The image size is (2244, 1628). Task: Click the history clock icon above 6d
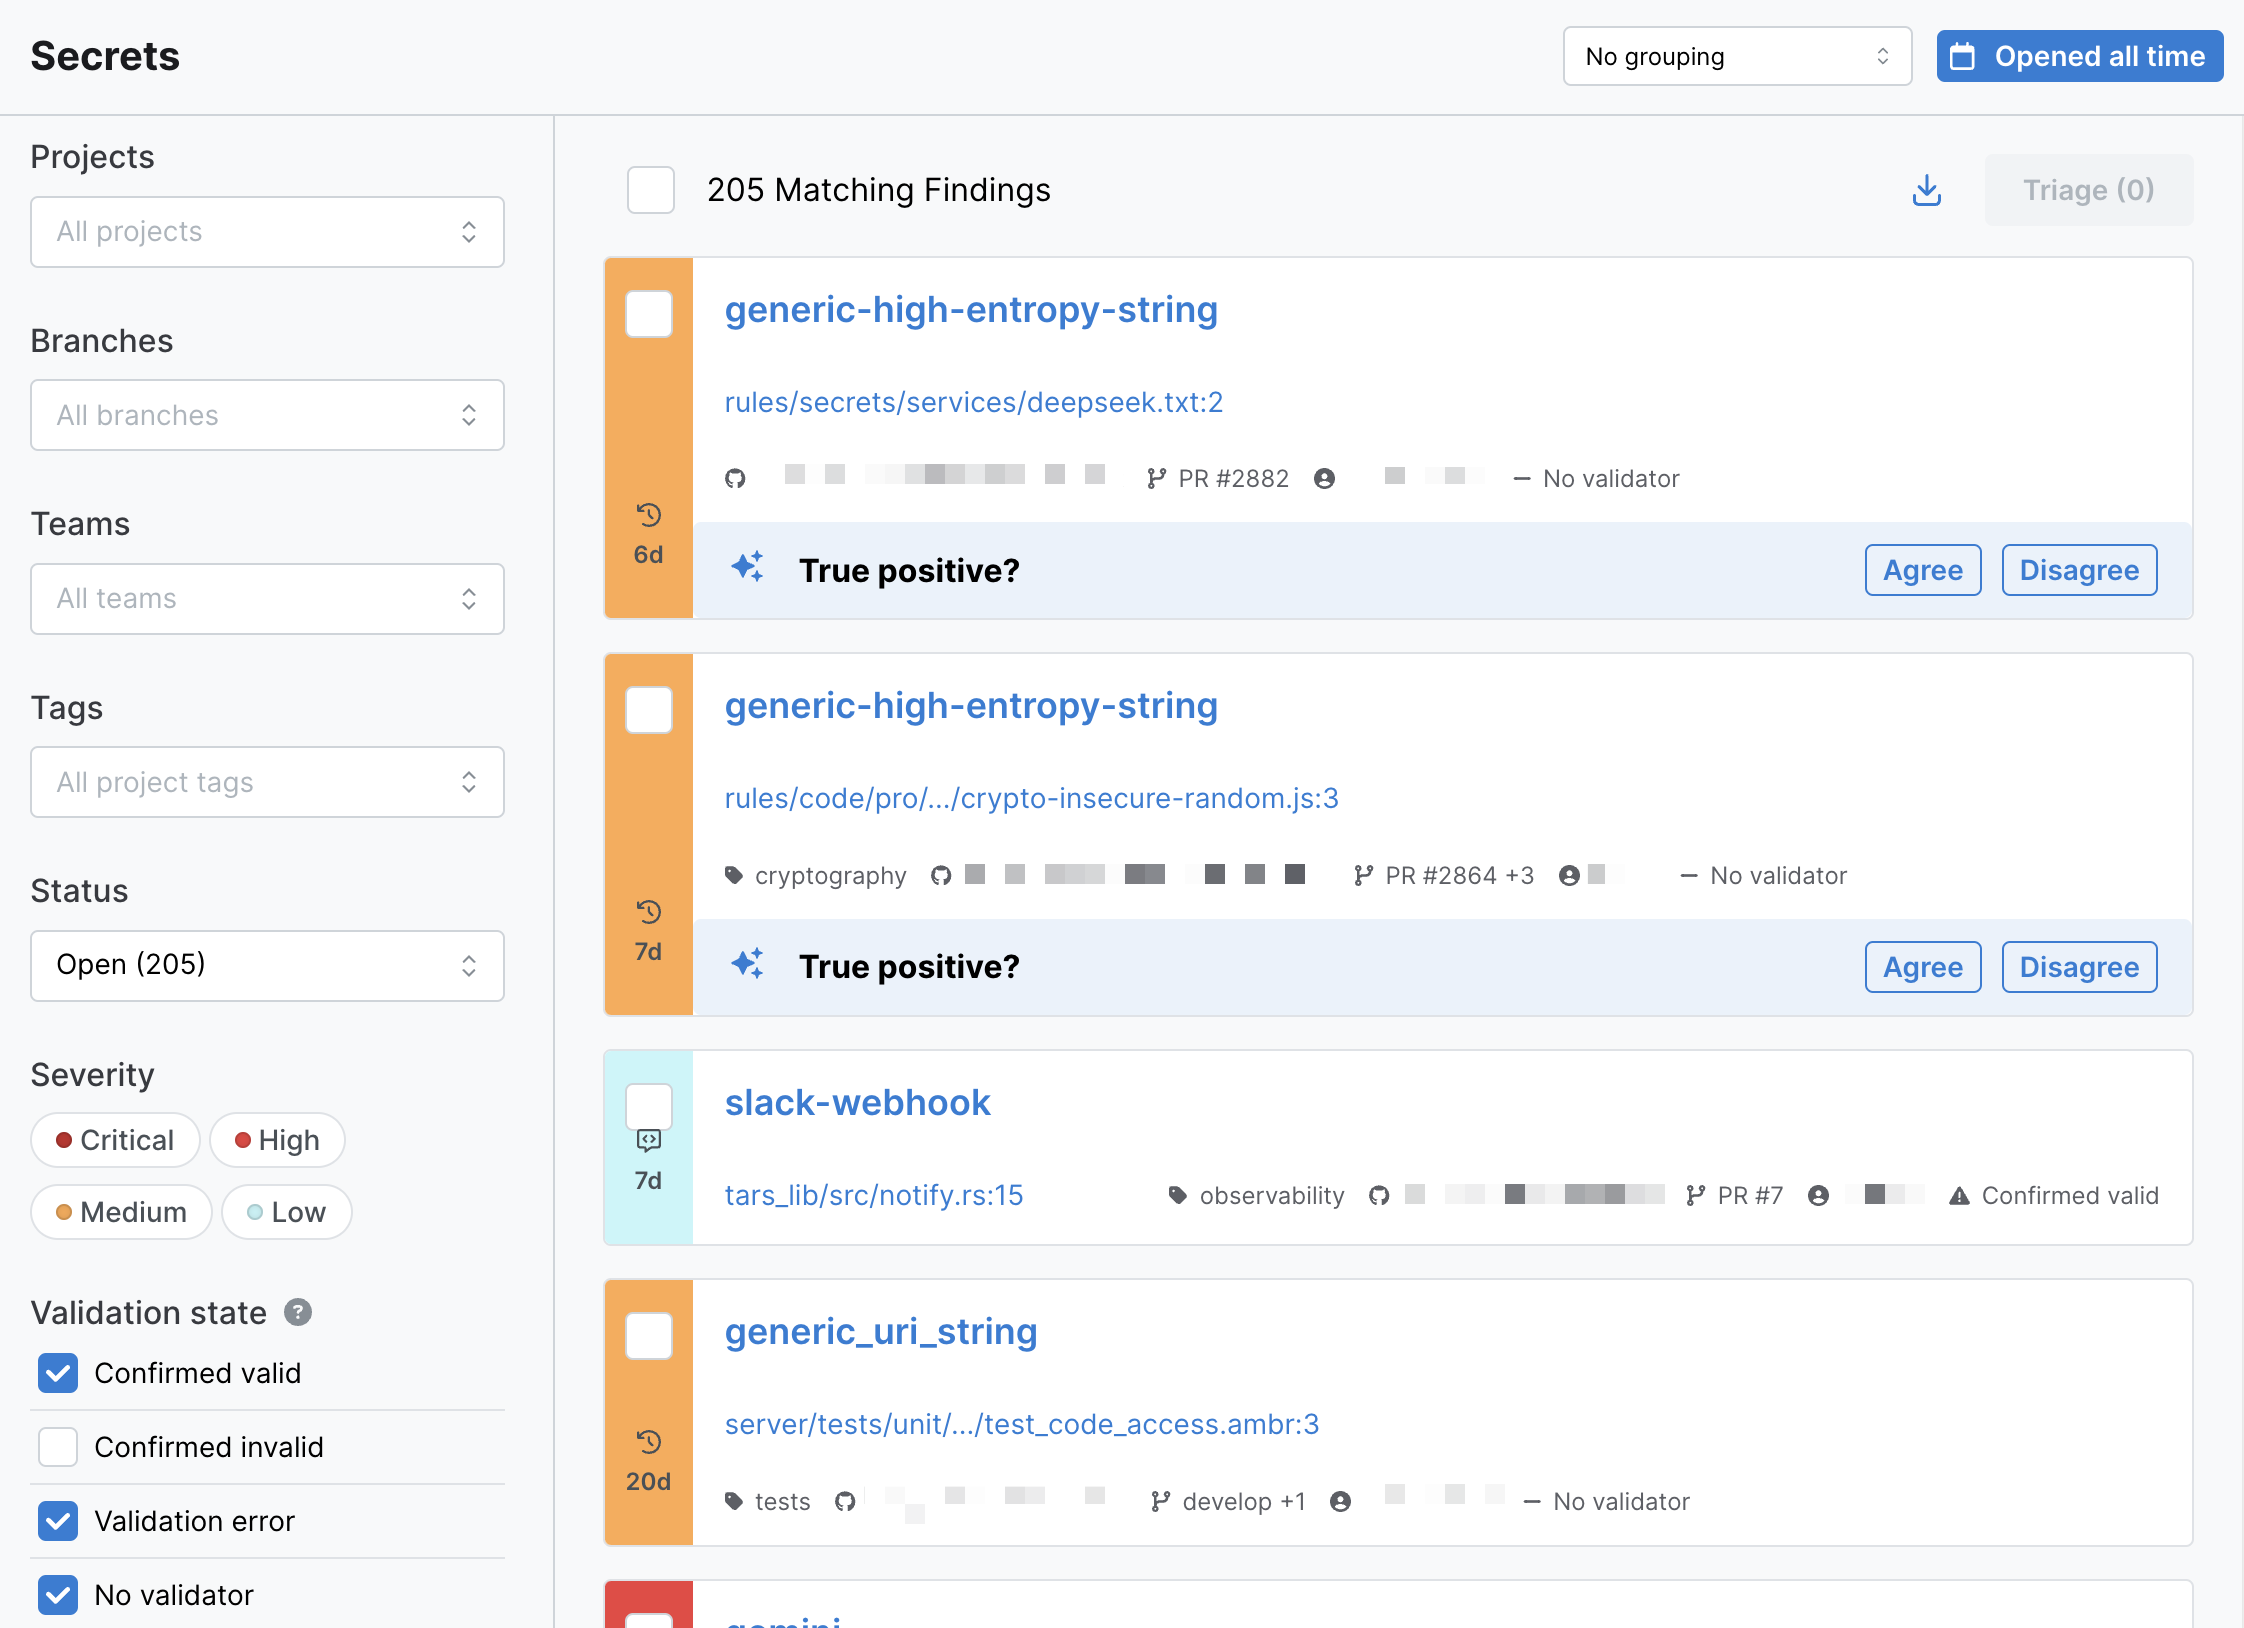coord(649,515)
